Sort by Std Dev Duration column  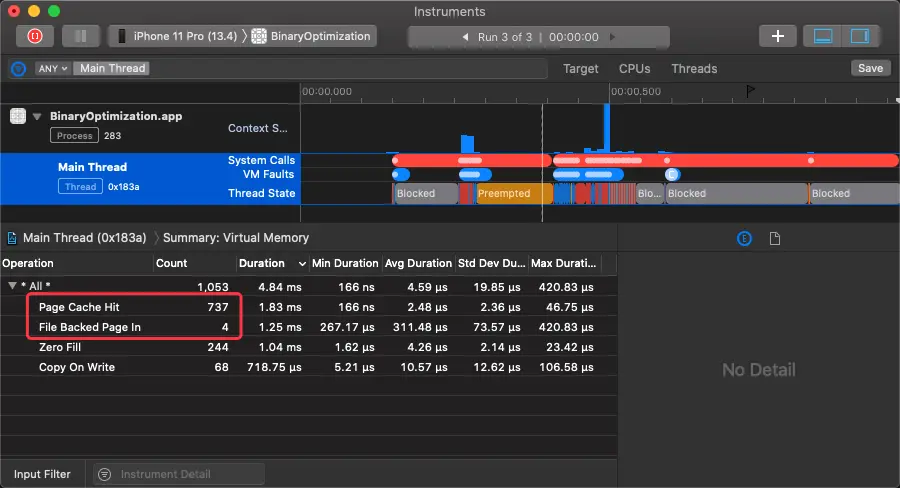click(491, 264)
